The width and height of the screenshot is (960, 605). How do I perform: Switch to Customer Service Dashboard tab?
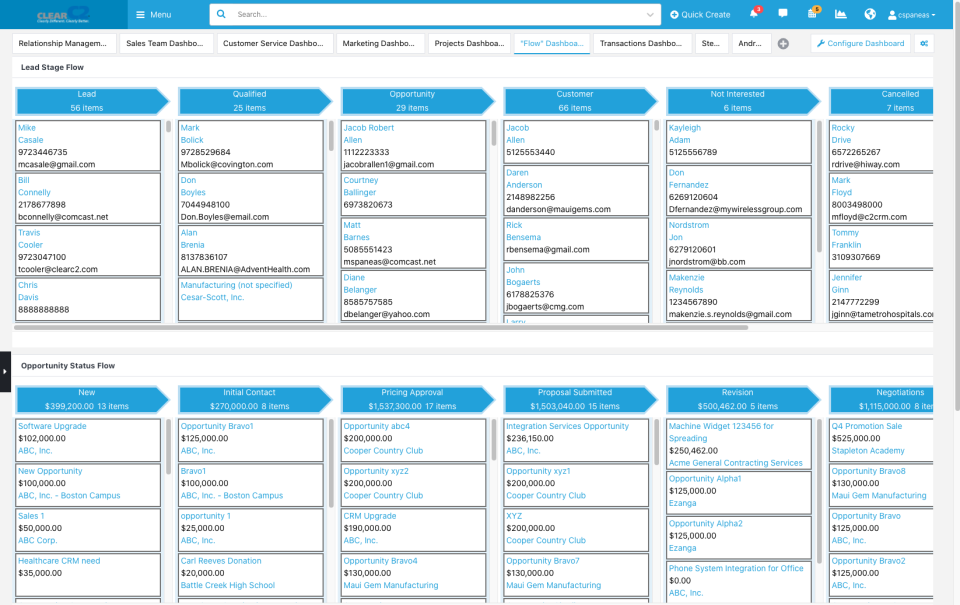tap(274, 43)
